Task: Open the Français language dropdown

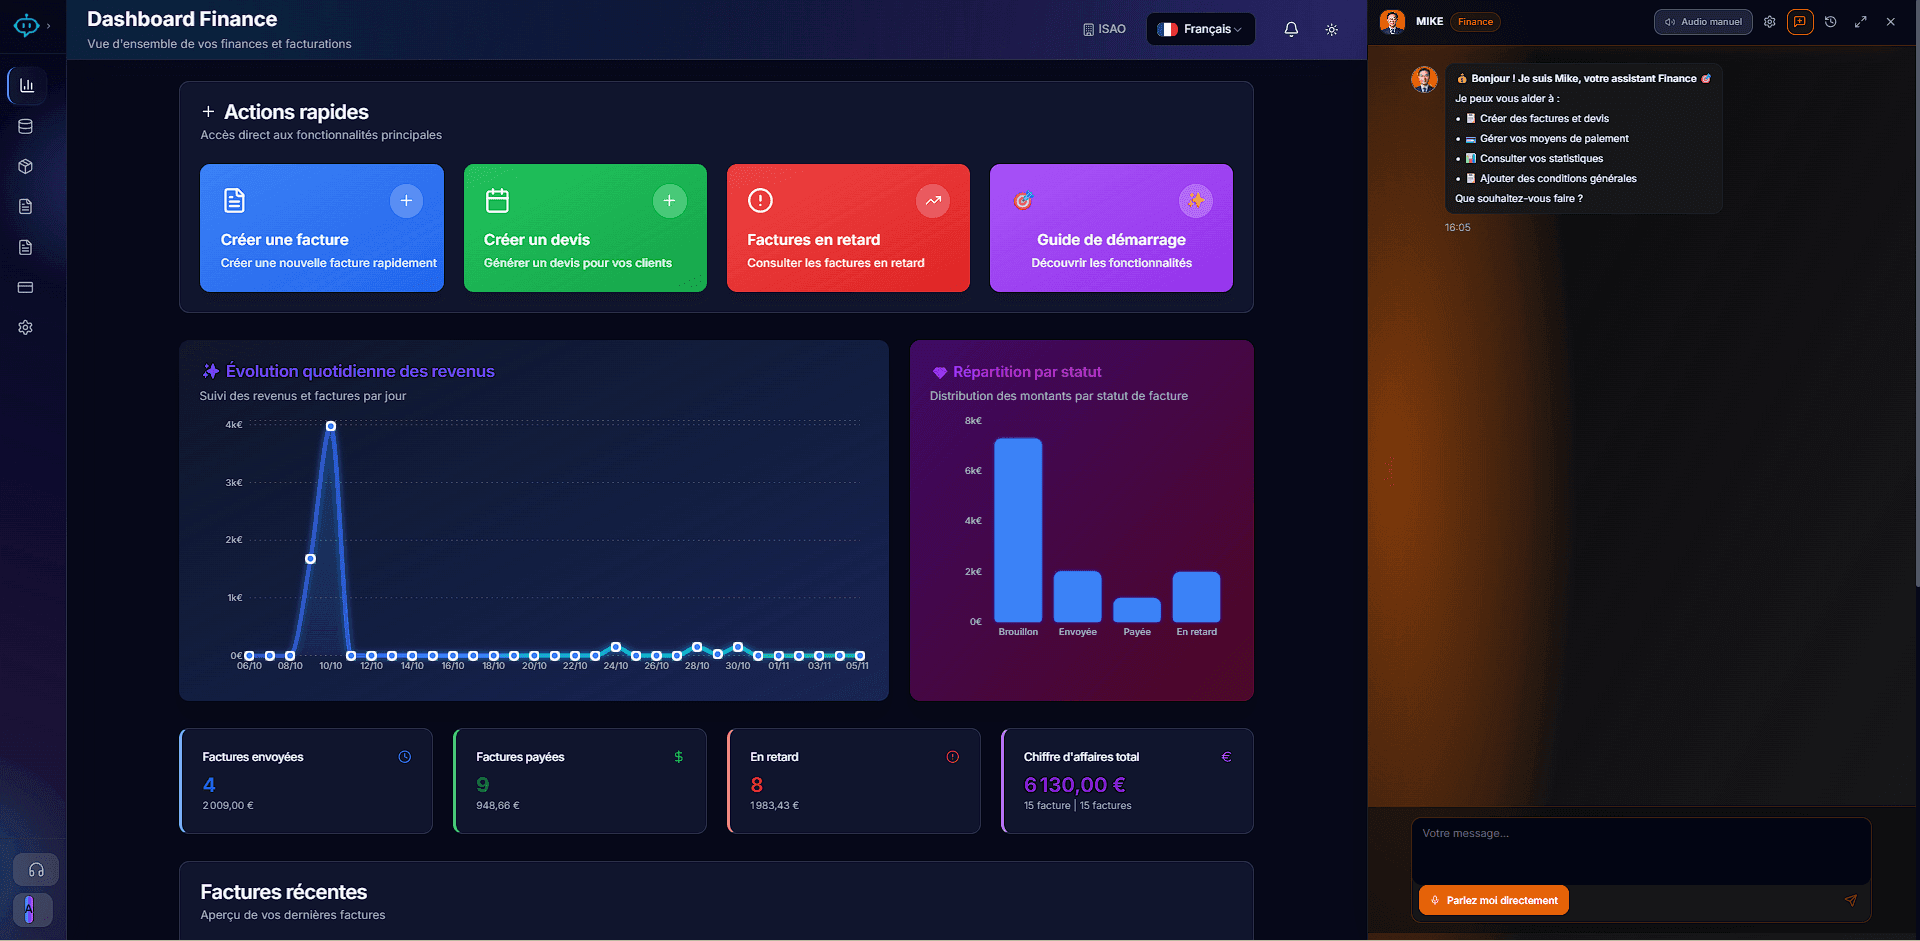Action: pyautogui.click(x=1200, y=29)
